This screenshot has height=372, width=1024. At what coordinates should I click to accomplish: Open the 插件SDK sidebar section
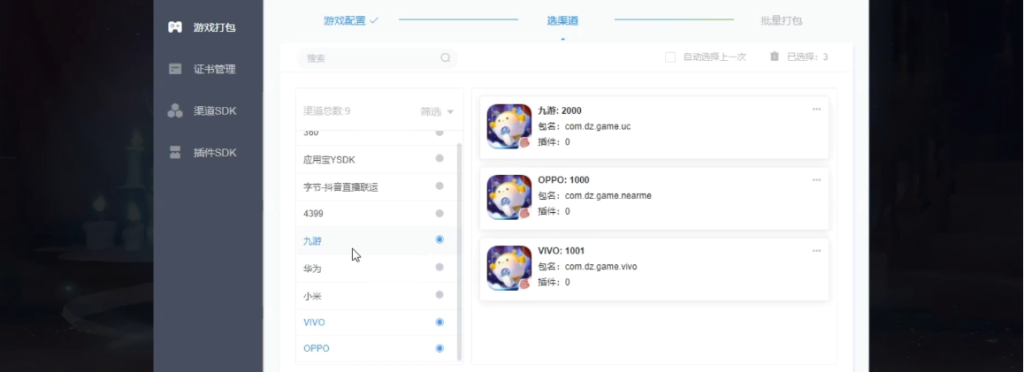click(x=208, y=153)
